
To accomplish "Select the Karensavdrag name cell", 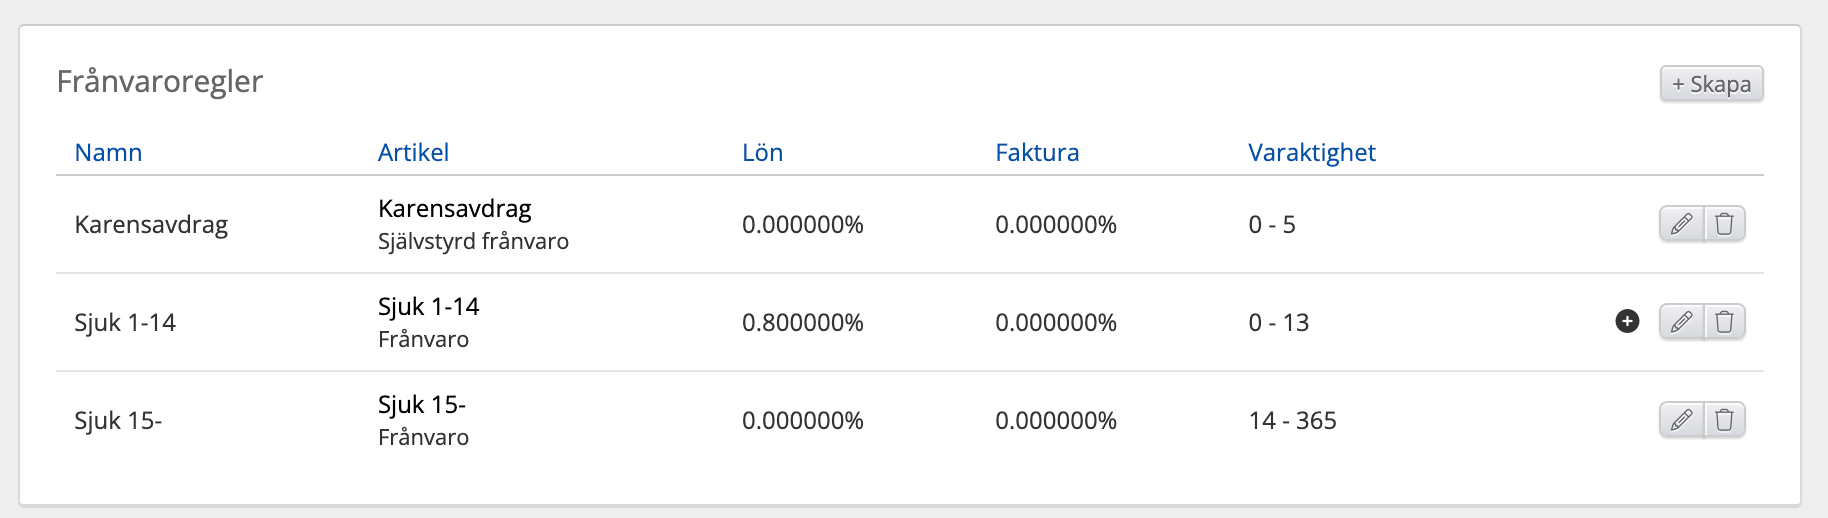I will click(151, 225).
